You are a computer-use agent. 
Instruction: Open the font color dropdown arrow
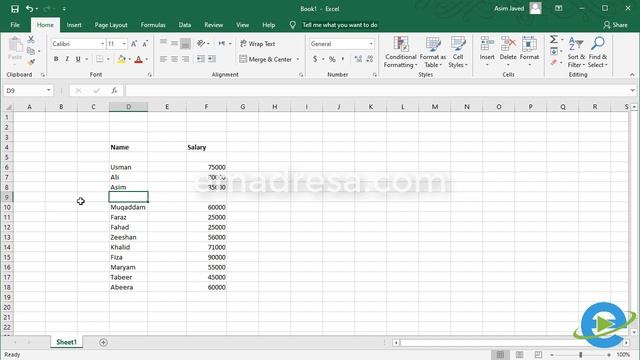click(x=147, y=60)
